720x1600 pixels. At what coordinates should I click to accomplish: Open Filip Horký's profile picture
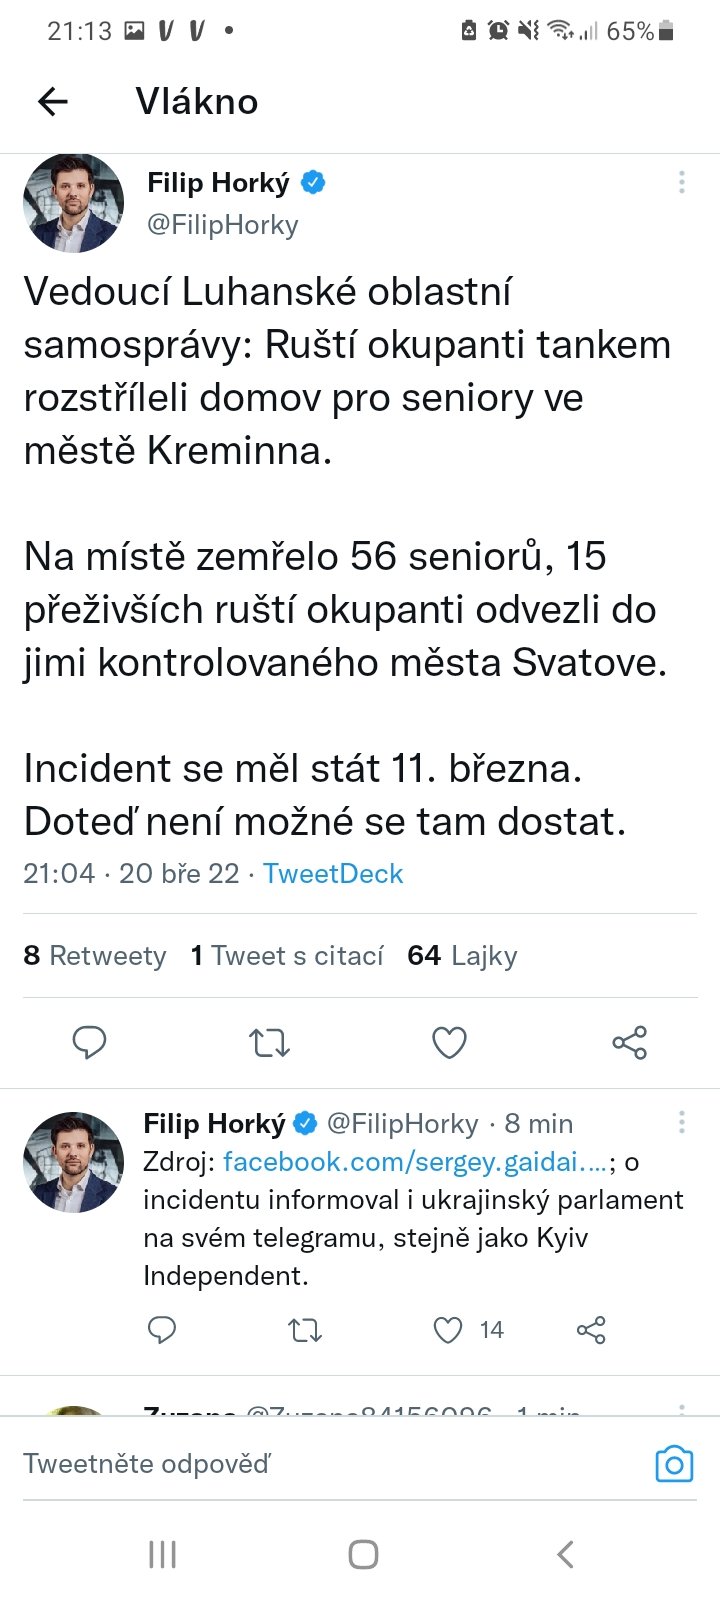coord(74,203)
